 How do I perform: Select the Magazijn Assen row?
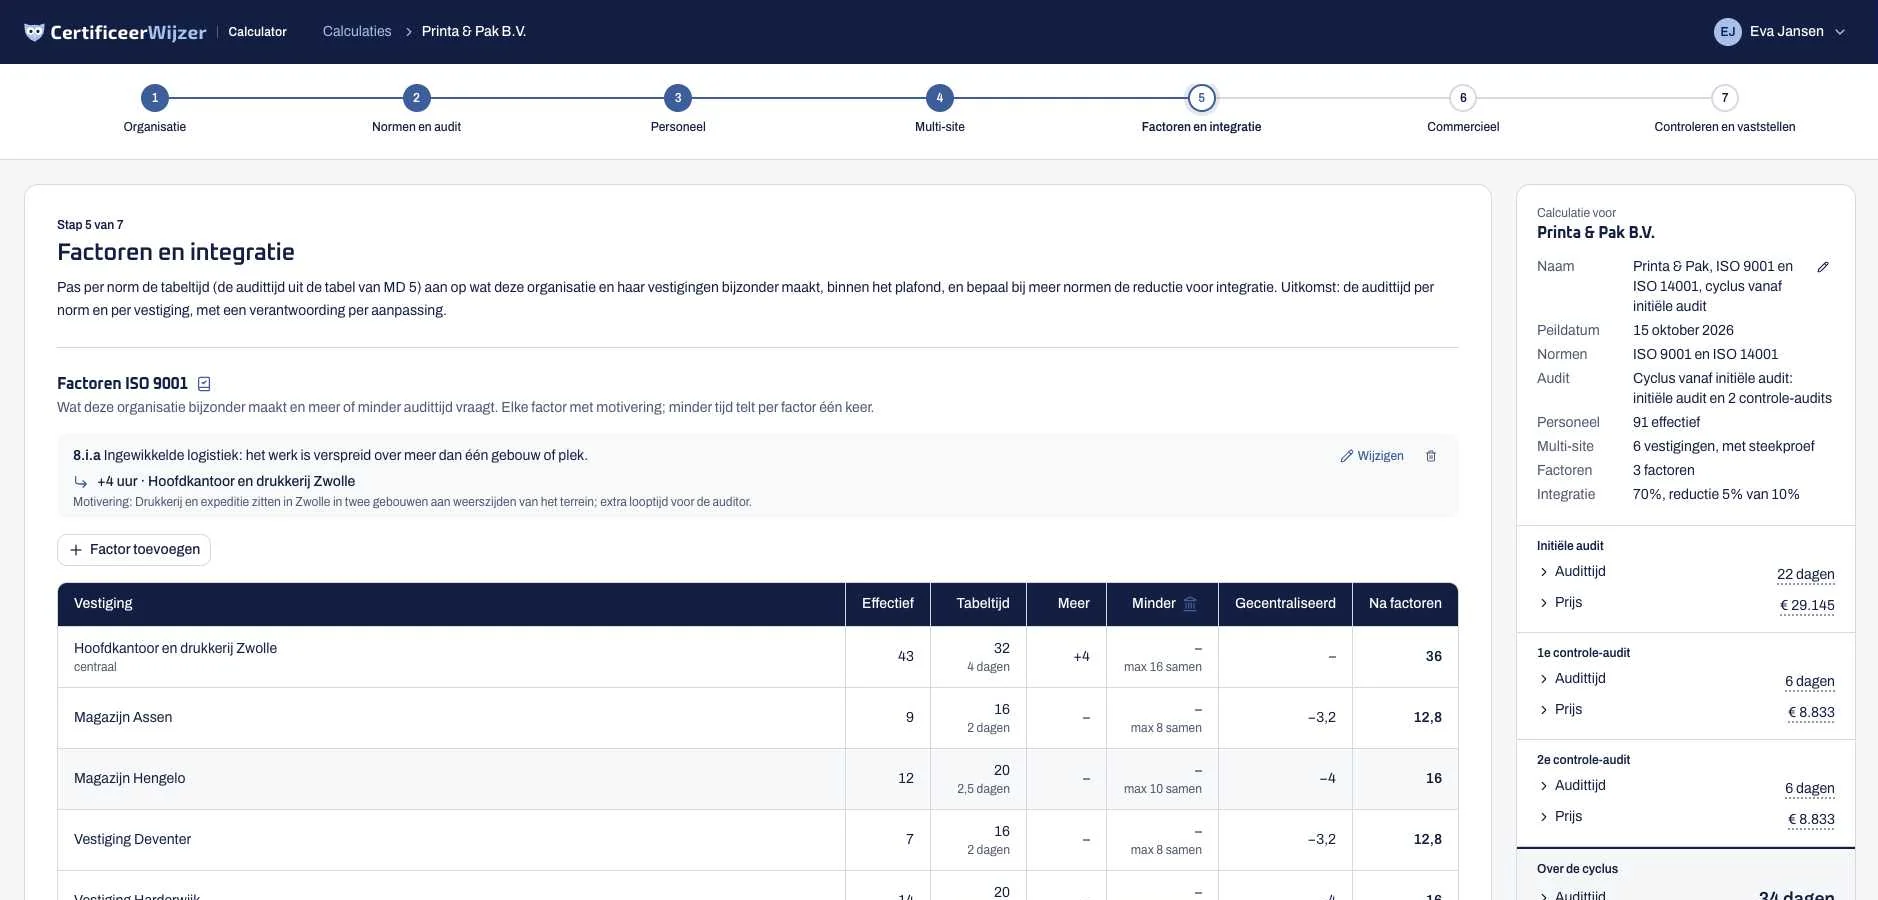coord(758,718)
